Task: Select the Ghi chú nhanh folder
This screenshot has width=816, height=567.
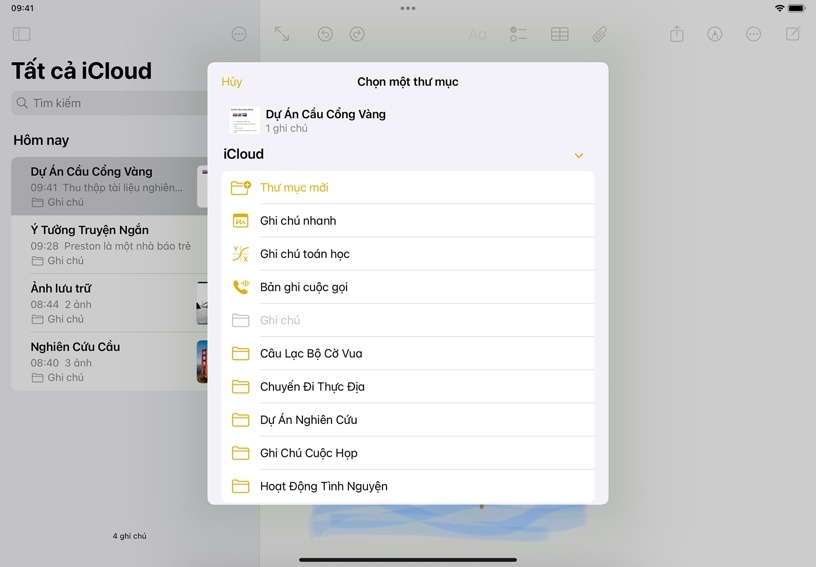Action: pyautogui.click(x=298, y=221)
